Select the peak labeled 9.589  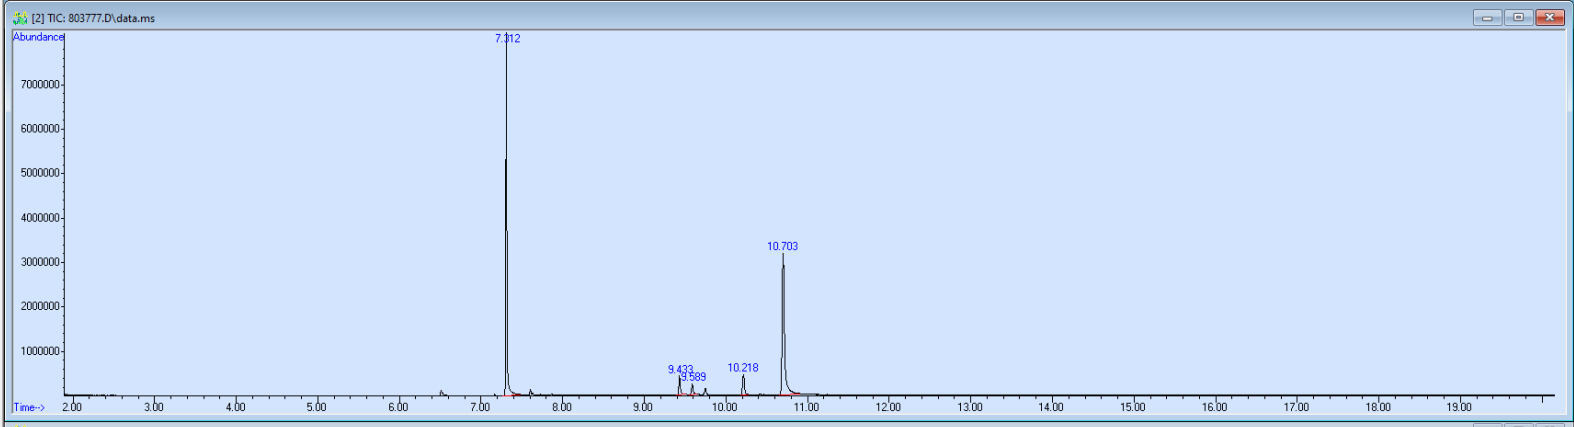(694, 377)
